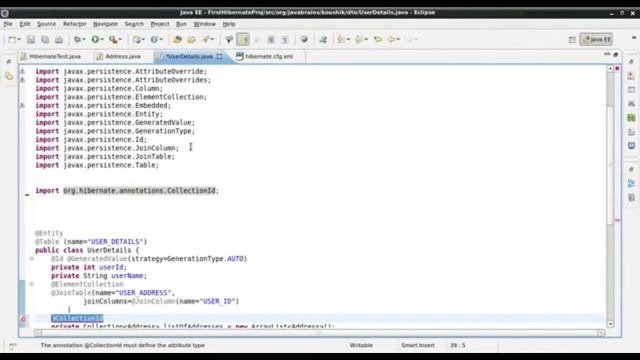The height and width of the screenshot is (360, 640).
Task: Click the error marker beside @CollectionId line
Action: (x=23, y=319)
